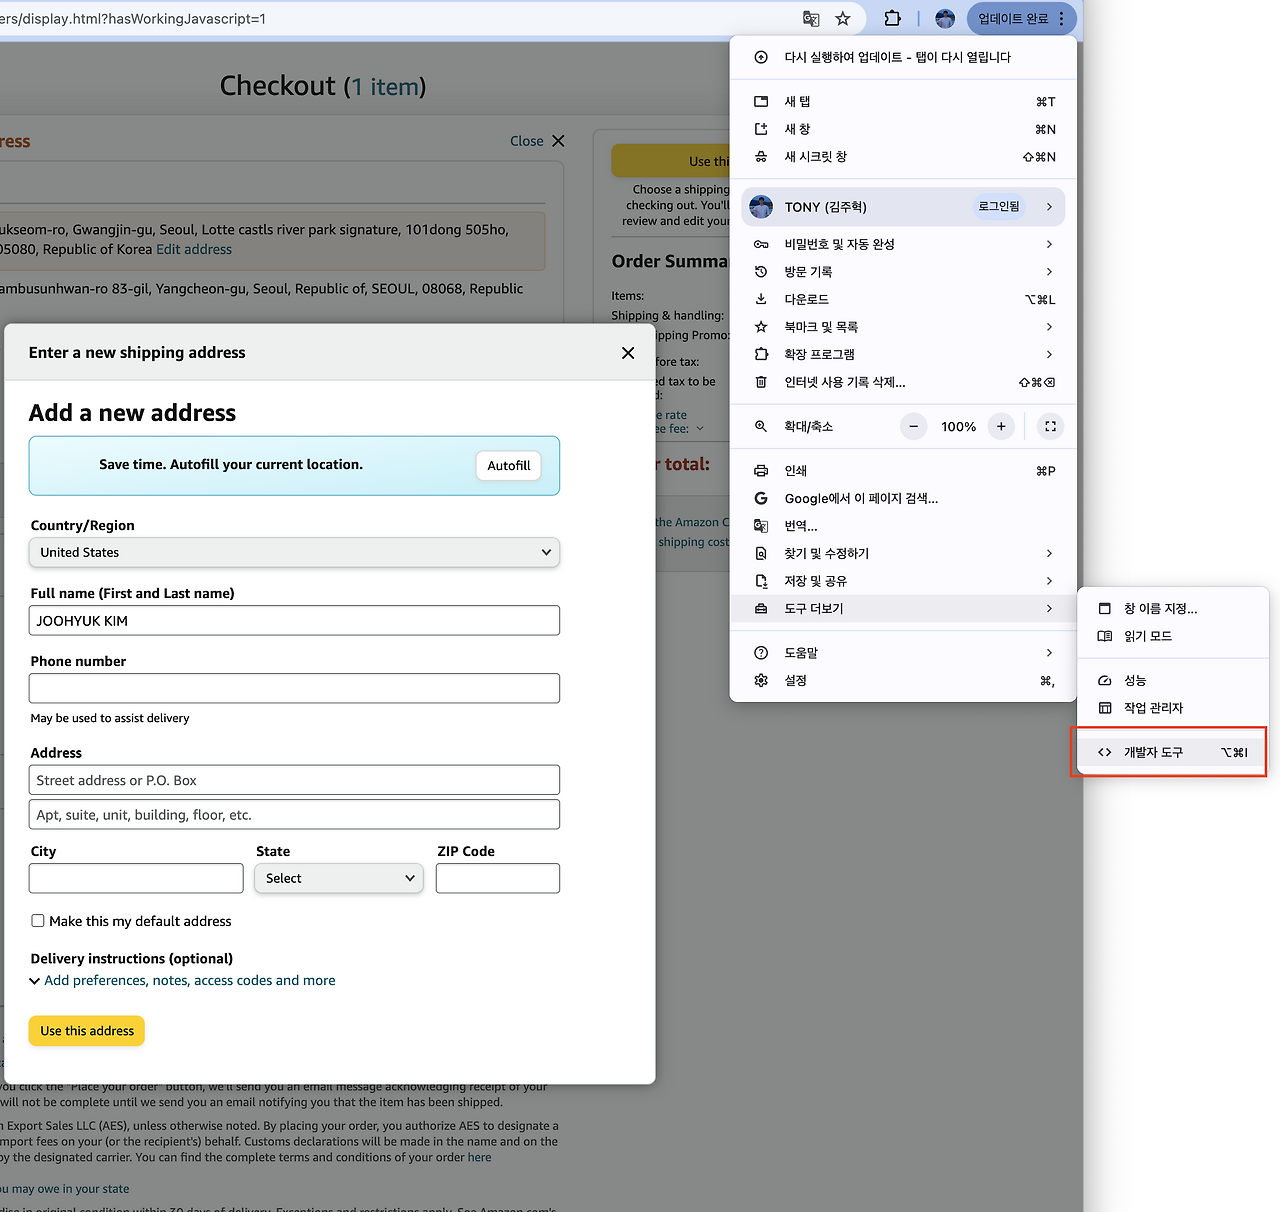
Task: Select 성능 performance submenu item
Action: 1173,681
